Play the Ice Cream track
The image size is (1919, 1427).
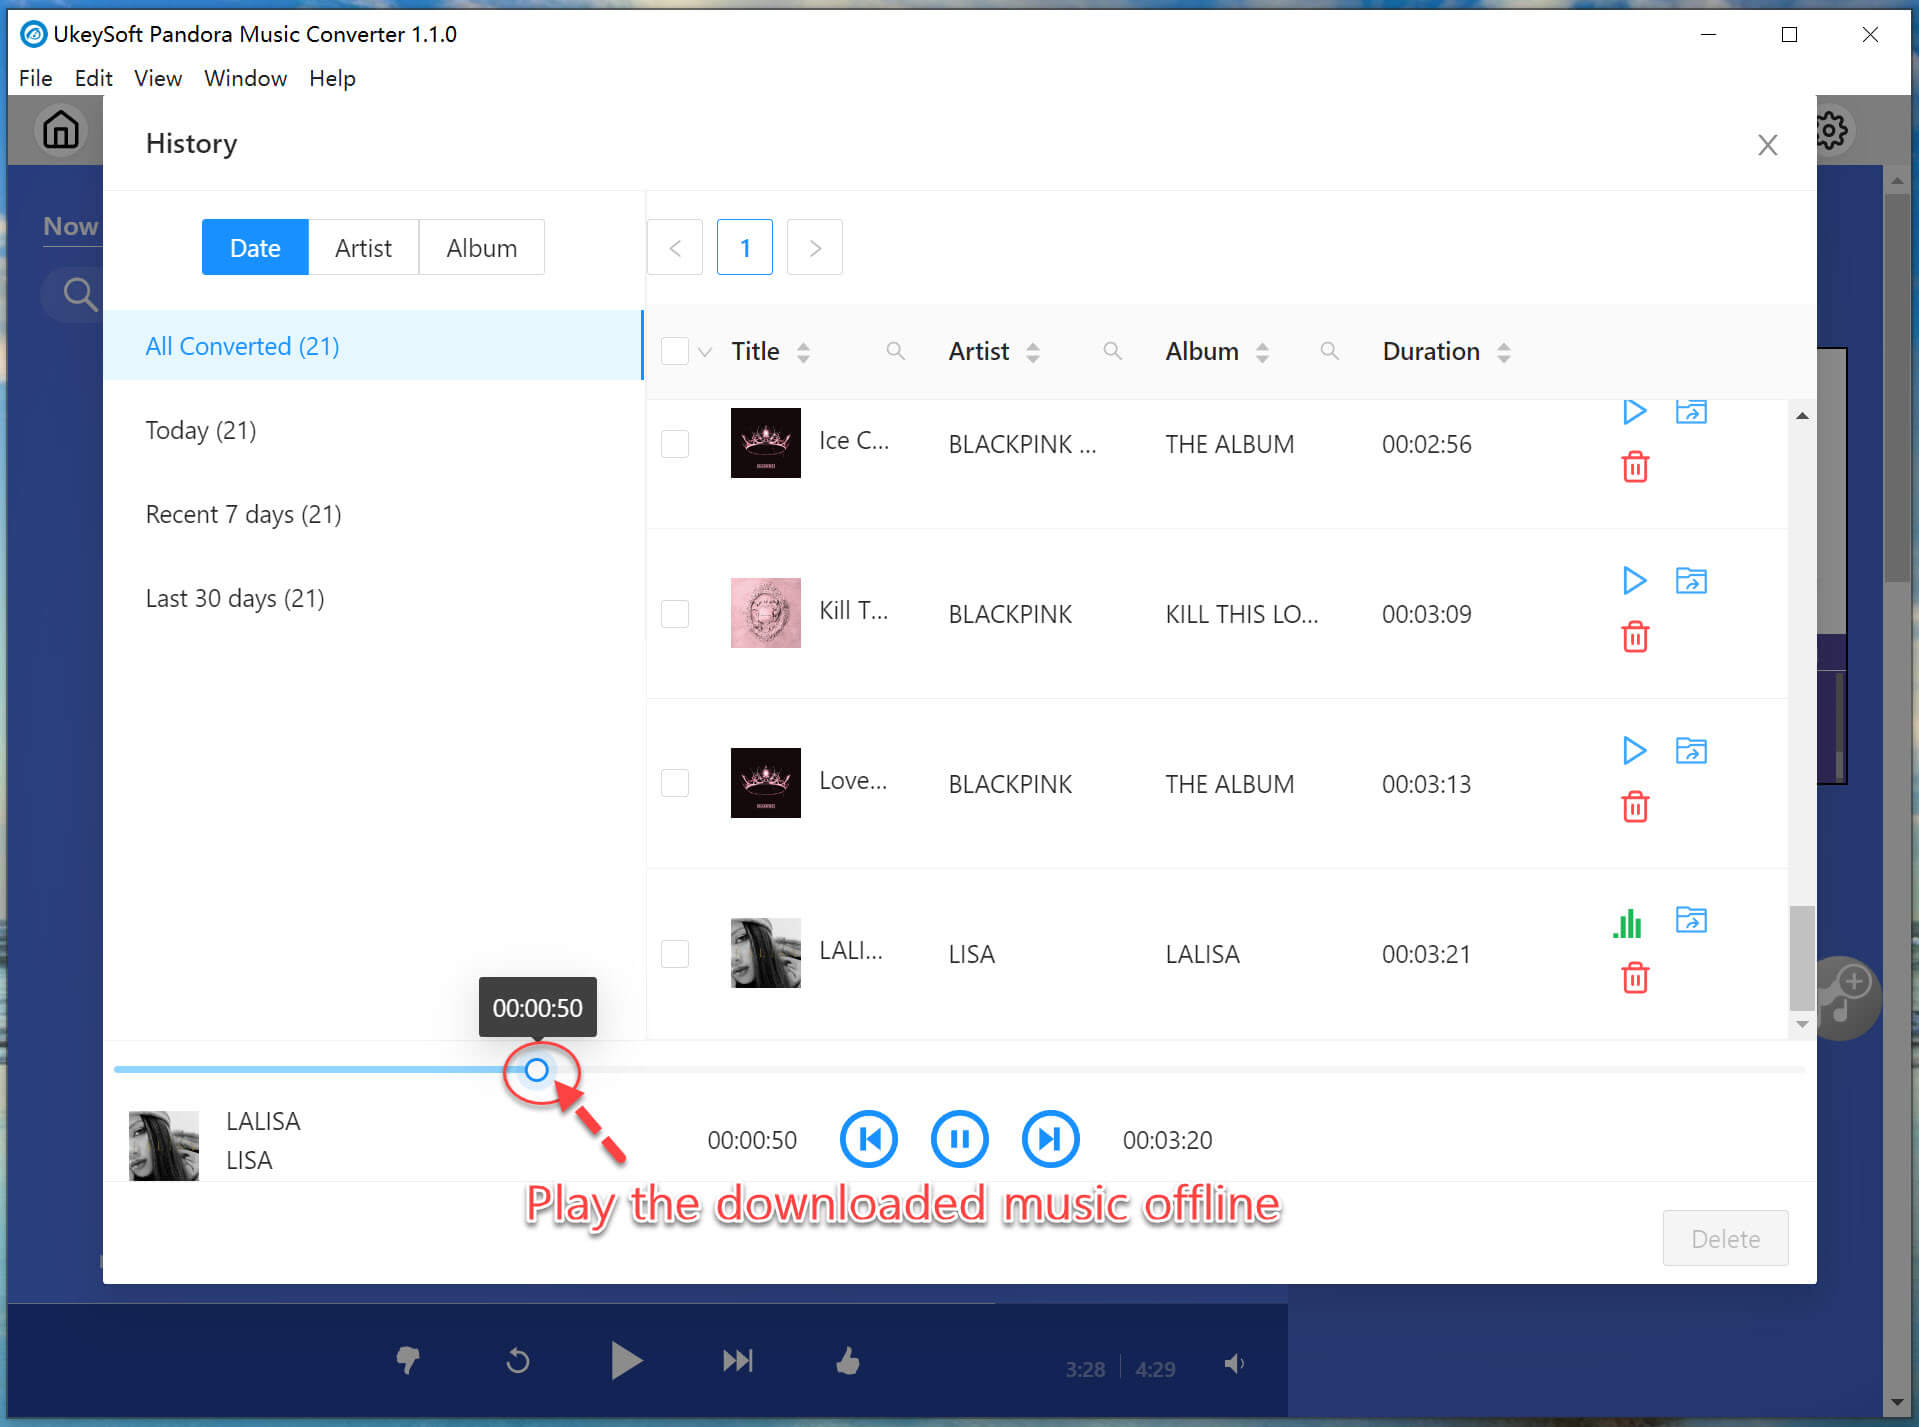tap(1634, 411)
